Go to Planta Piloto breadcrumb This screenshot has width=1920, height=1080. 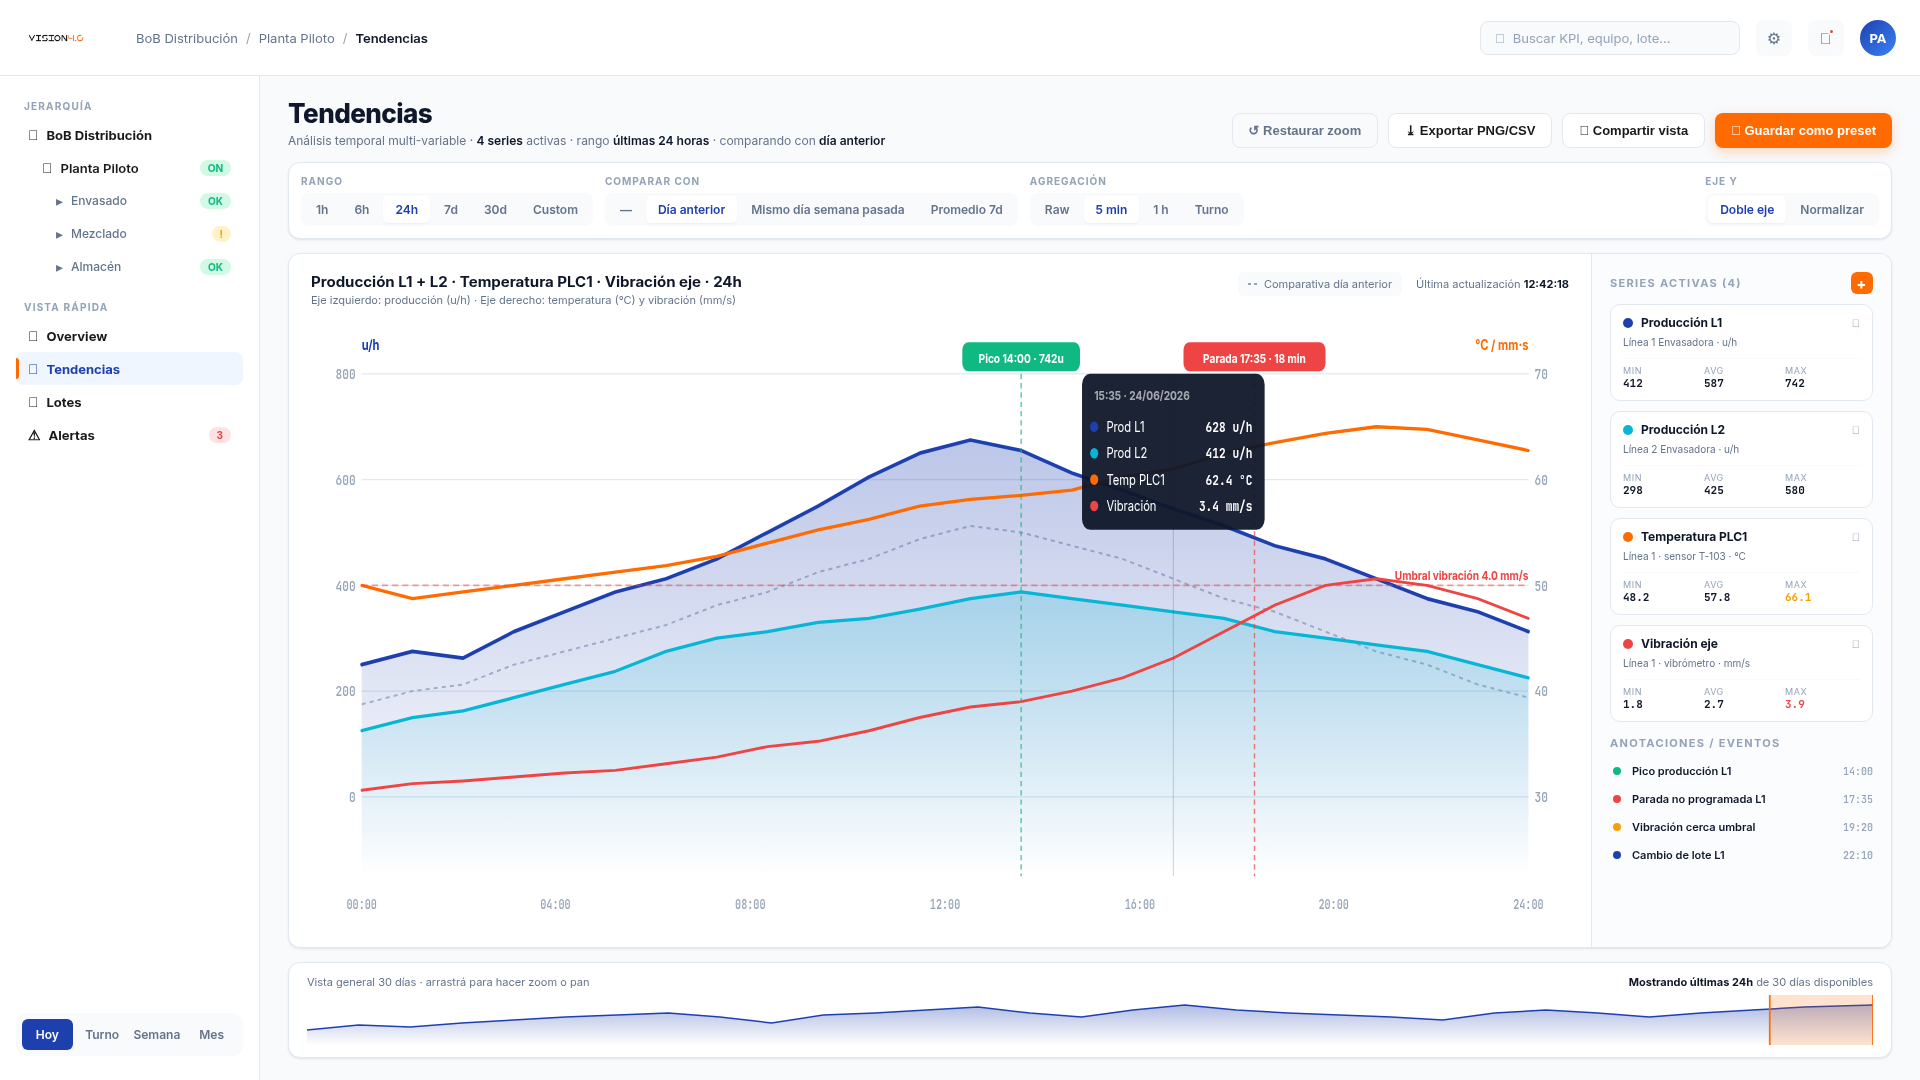[x=297, y=38]
